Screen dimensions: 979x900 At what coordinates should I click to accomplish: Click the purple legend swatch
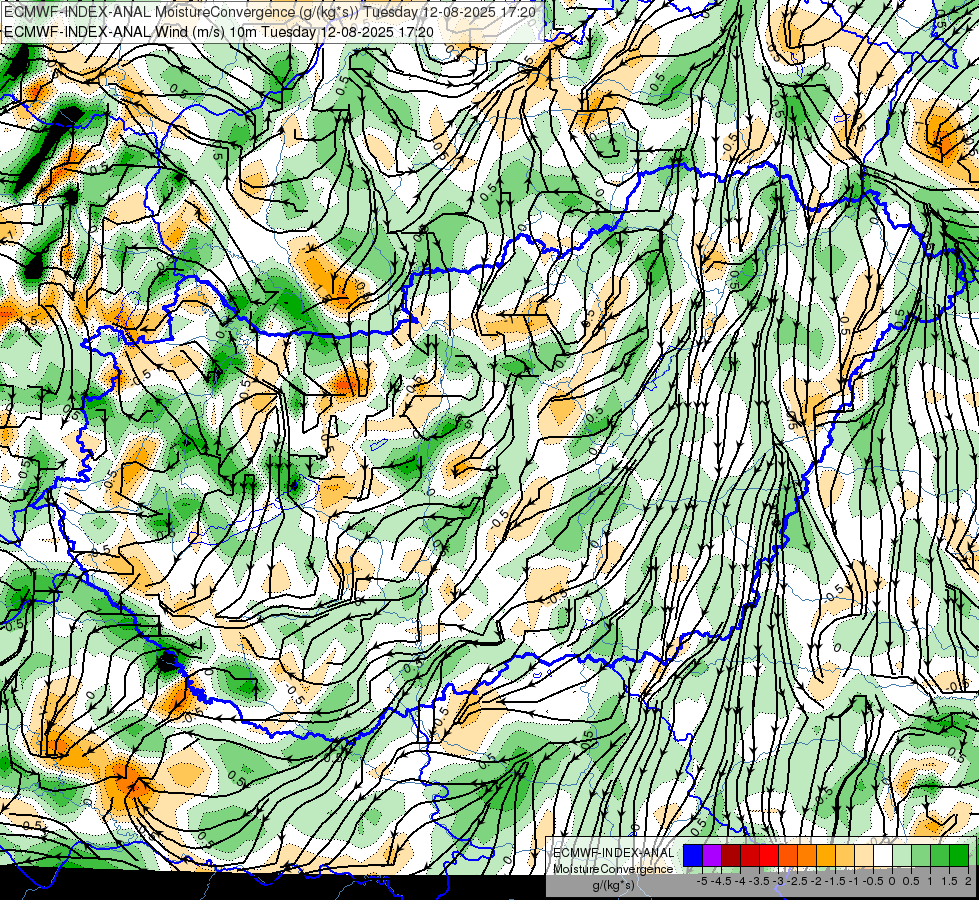tap(712, 855)
